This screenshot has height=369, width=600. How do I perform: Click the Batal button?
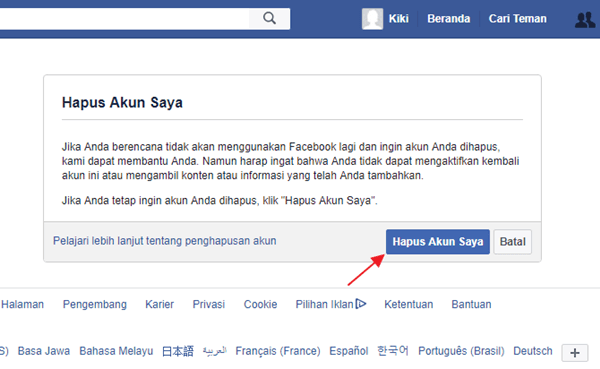coord(512,242)
